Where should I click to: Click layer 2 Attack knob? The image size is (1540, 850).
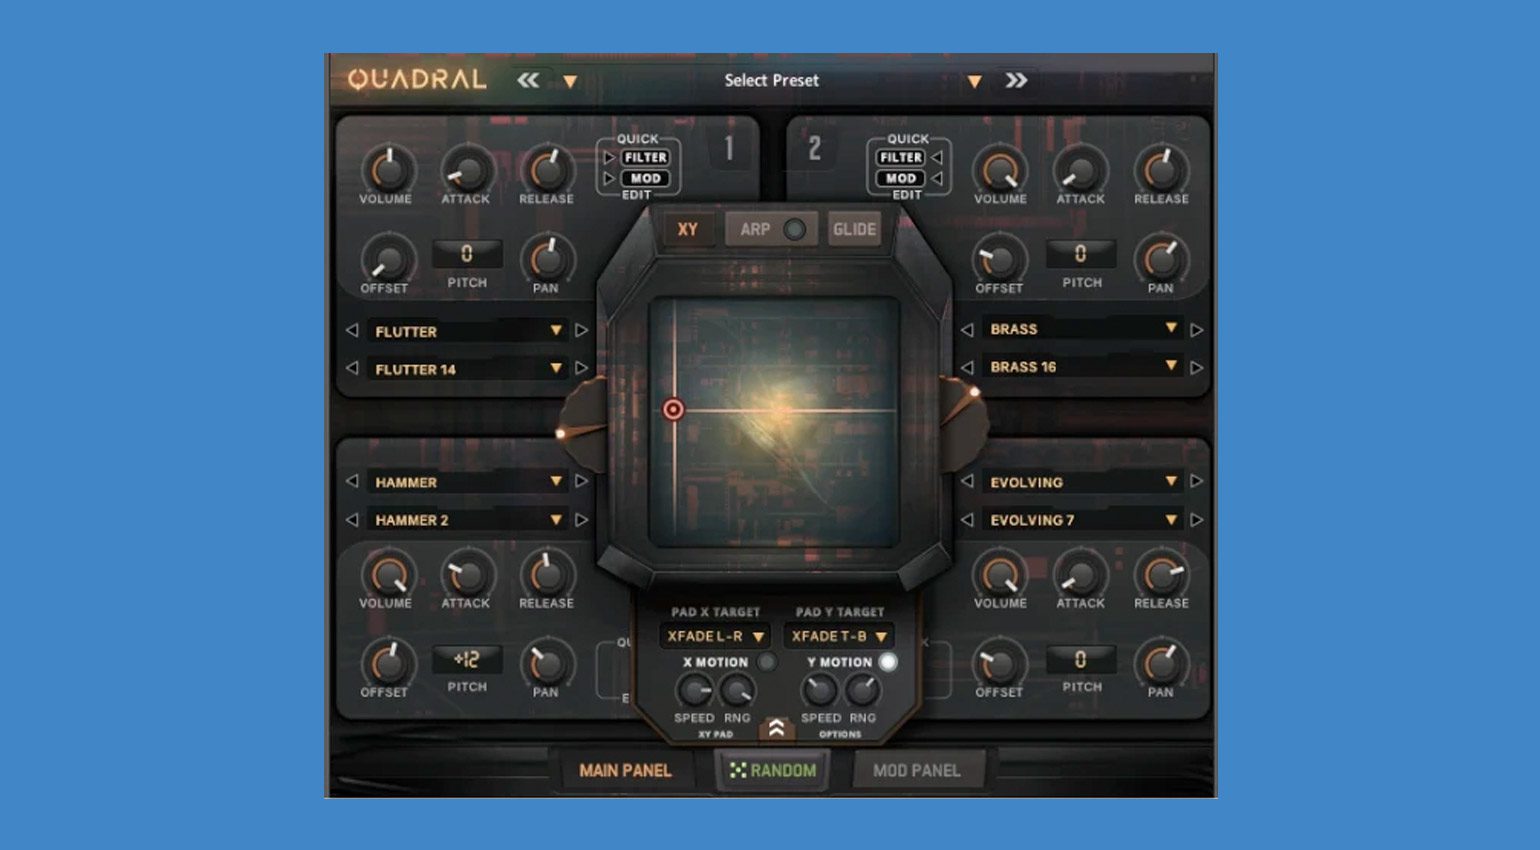coord(1081,169)
